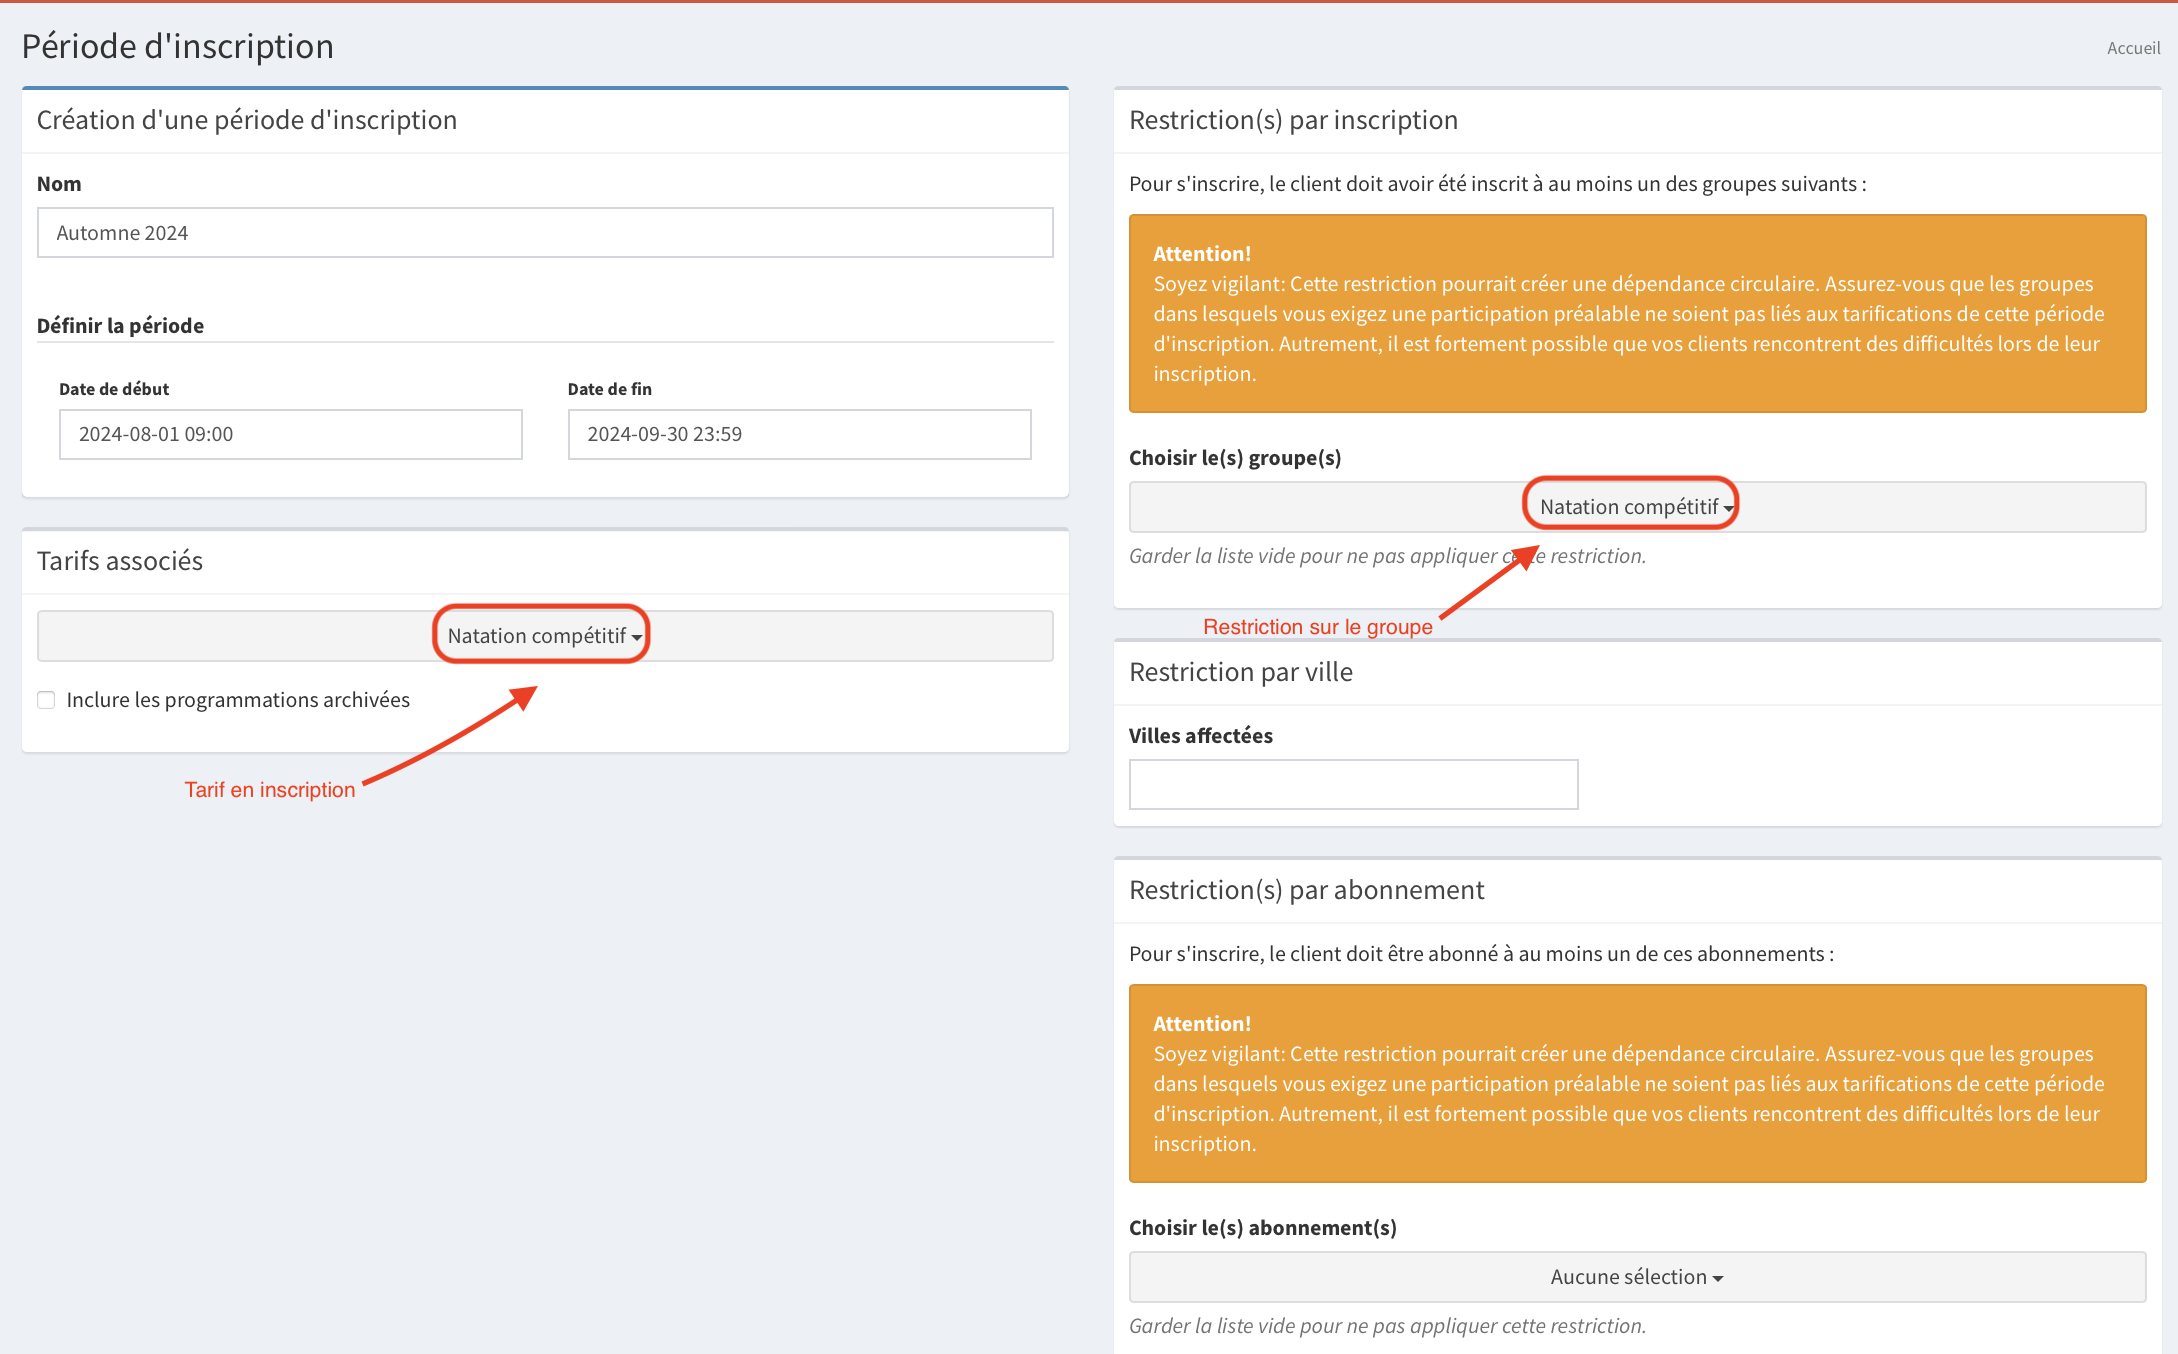Open the Choisir le(s) groupe(s) dropdown
The height and width of the screenshot is (1354, 2178).
(x=1637, y=507)
